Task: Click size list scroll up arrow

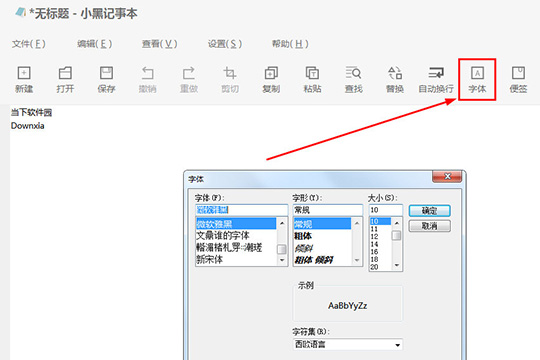Action: [x=397, y=223]
